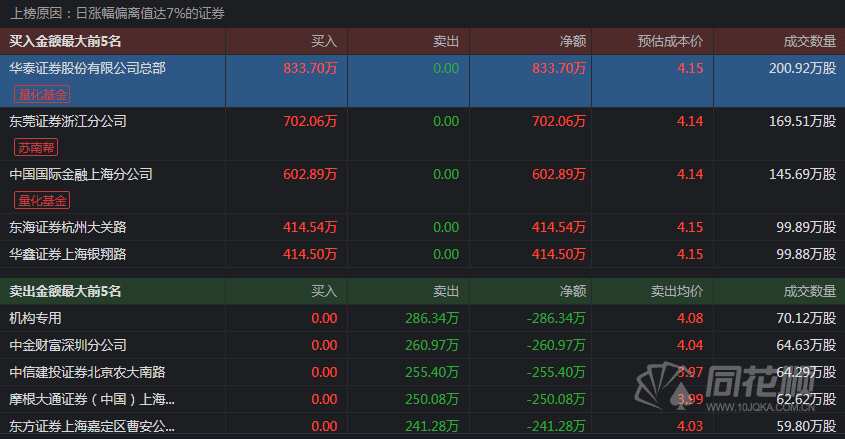Screen dimensions: 845x439
Task: Click the 苏南帮 tag under 东莞证券浙江分公司
Action: coord(36,147)
